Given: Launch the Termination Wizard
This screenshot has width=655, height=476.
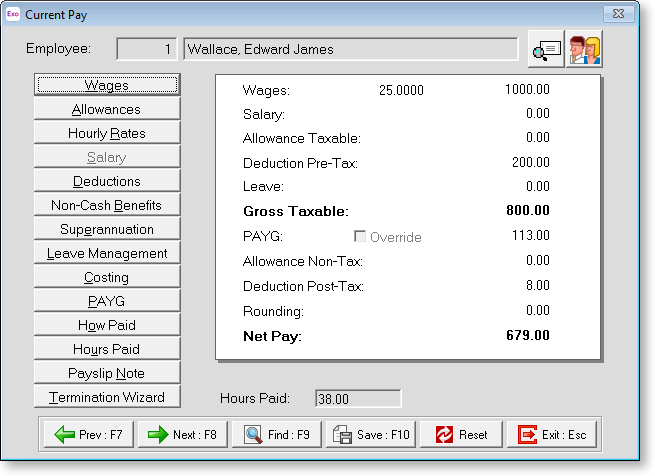Looking at the screenshot, I should [x=107, y=397].
